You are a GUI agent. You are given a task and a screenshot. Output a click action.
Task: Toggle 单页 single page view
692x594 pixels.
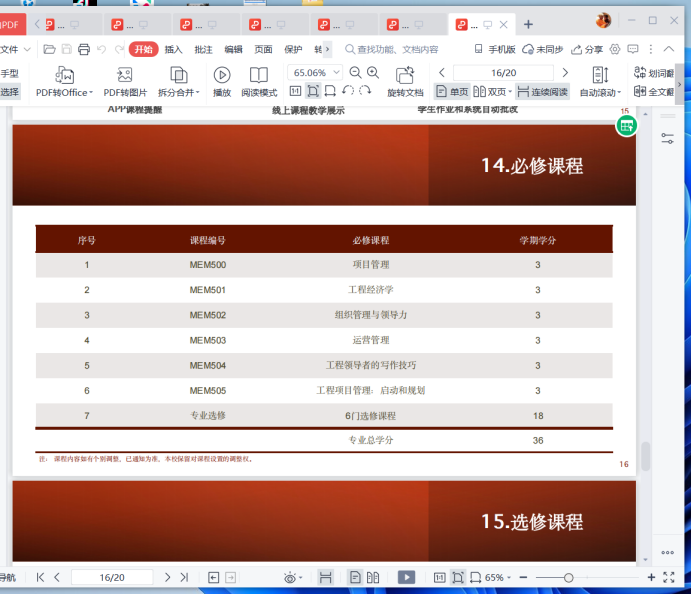[452, 91]
